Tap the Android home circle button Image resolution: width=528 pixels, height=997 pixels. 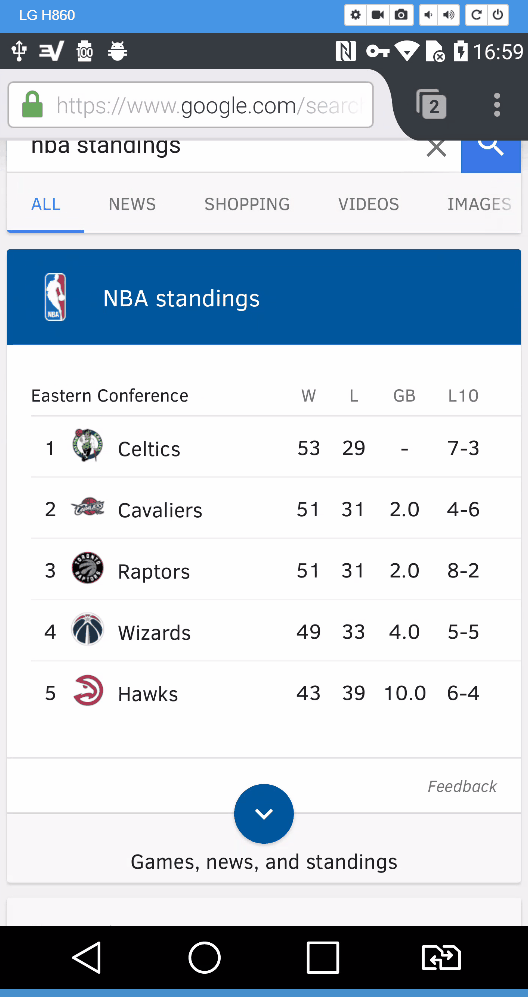click(x=205, y=957)
